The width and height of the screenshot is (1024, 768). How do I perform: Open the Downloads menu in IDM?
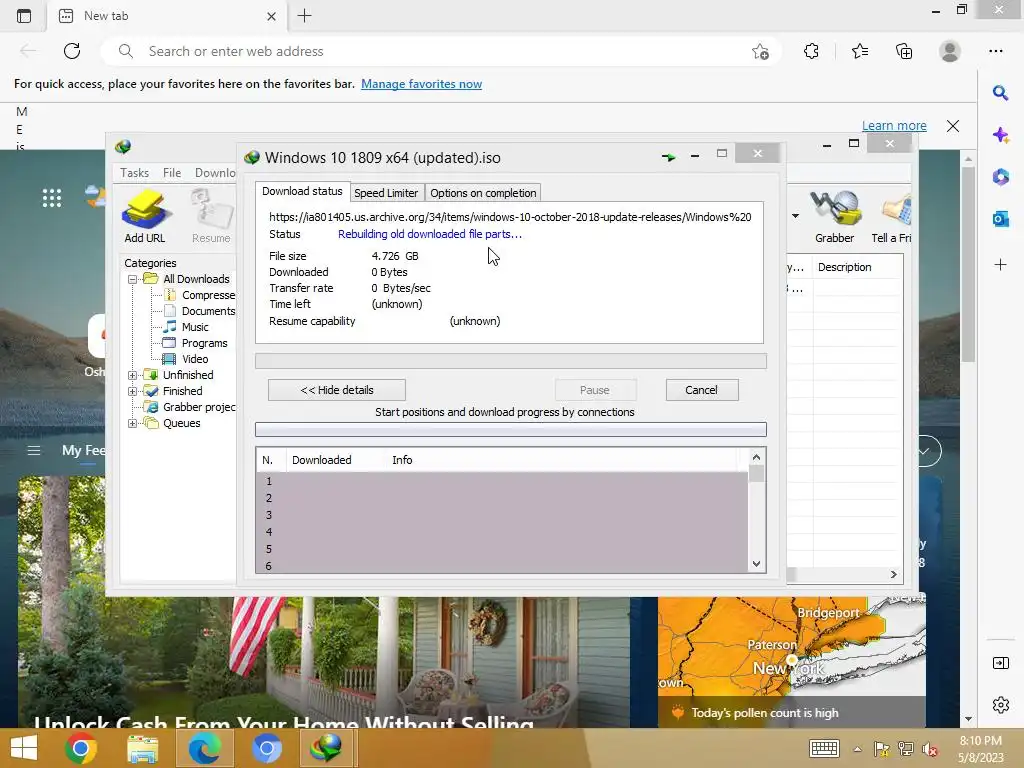point(215,173)
